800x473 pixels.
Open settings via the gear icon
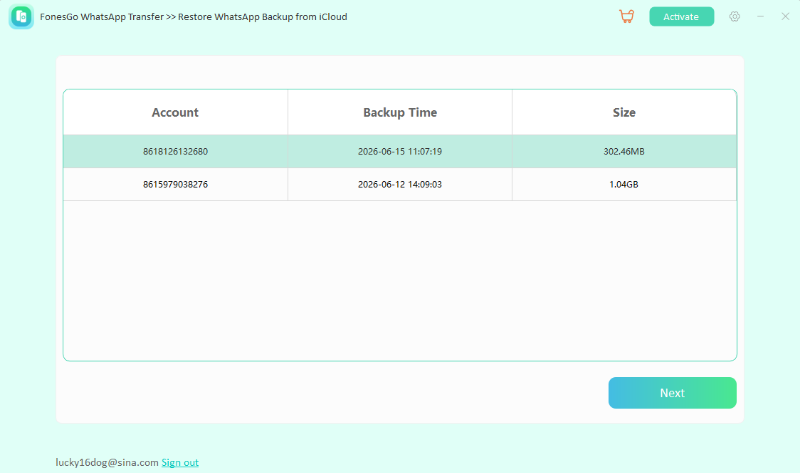coord(734,16)
